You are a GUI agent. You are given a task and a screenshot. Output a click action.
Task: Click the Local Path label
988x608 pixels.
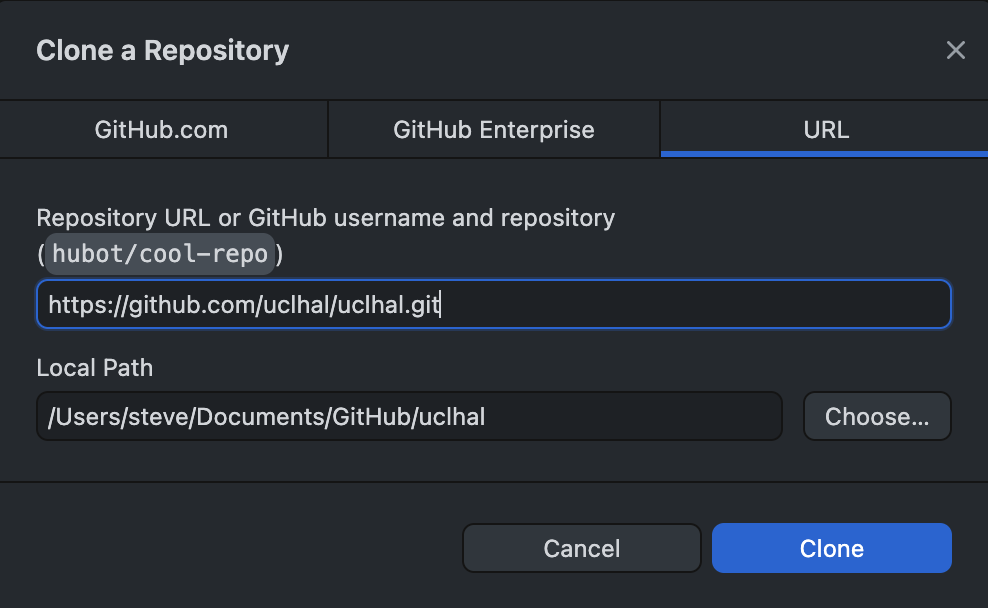(x=94, y=368)
